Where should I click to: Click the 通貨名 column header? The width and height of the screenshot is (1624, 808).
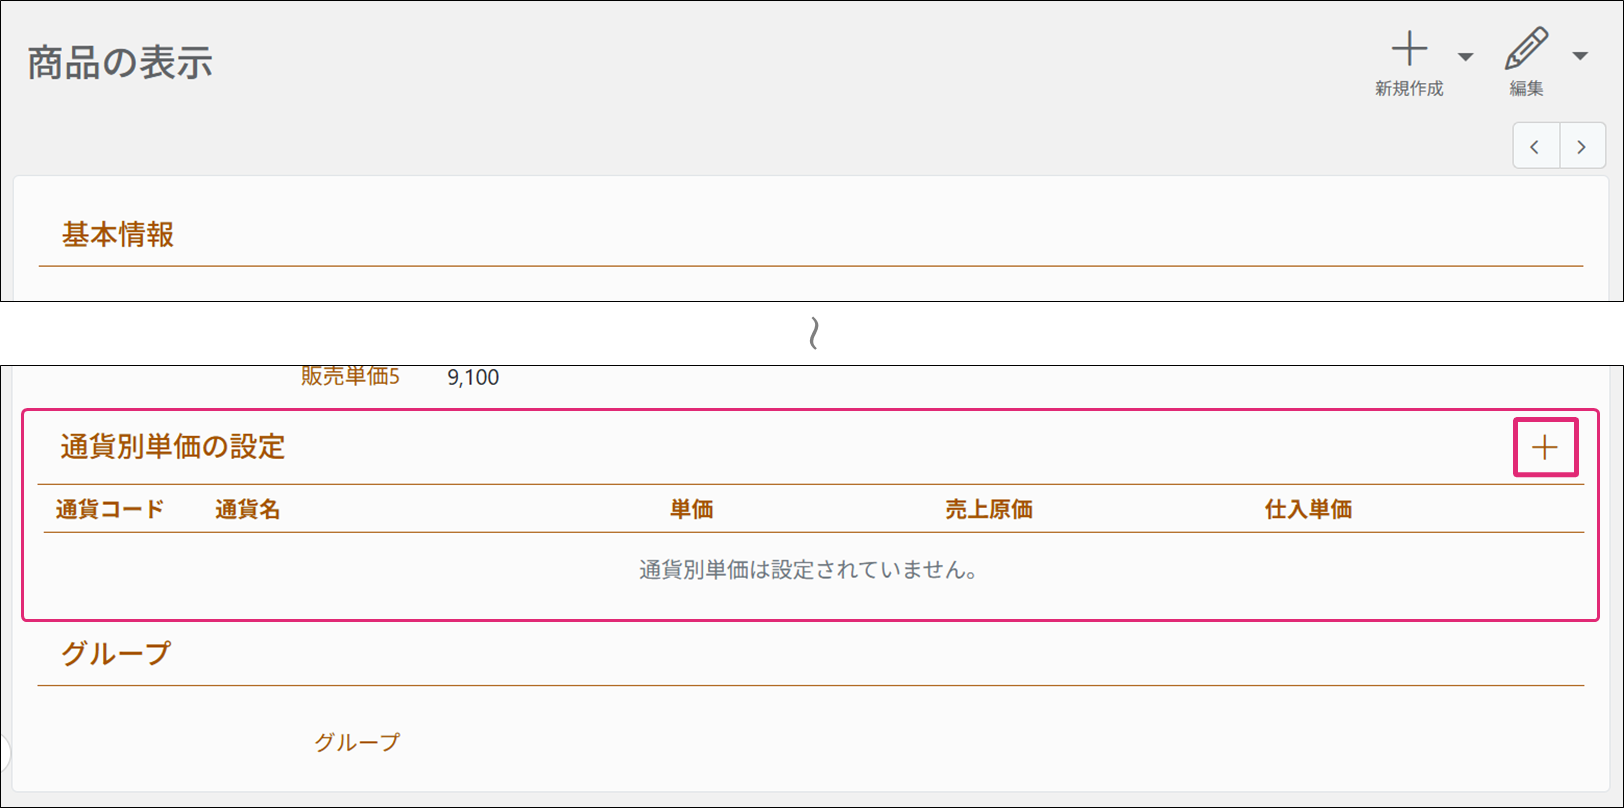coord(247,510)
